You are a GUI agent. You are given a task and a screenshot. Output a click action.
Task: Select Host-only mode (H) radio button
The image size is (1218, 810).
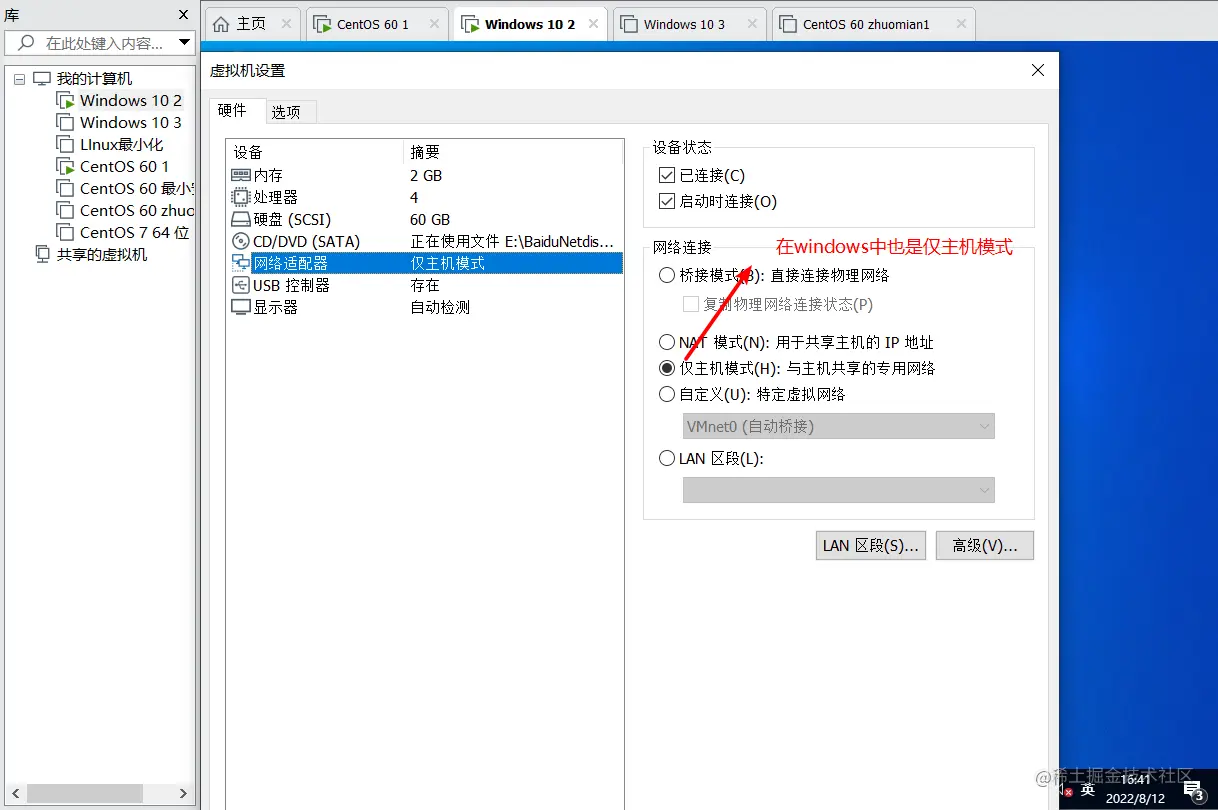[667, 368]
